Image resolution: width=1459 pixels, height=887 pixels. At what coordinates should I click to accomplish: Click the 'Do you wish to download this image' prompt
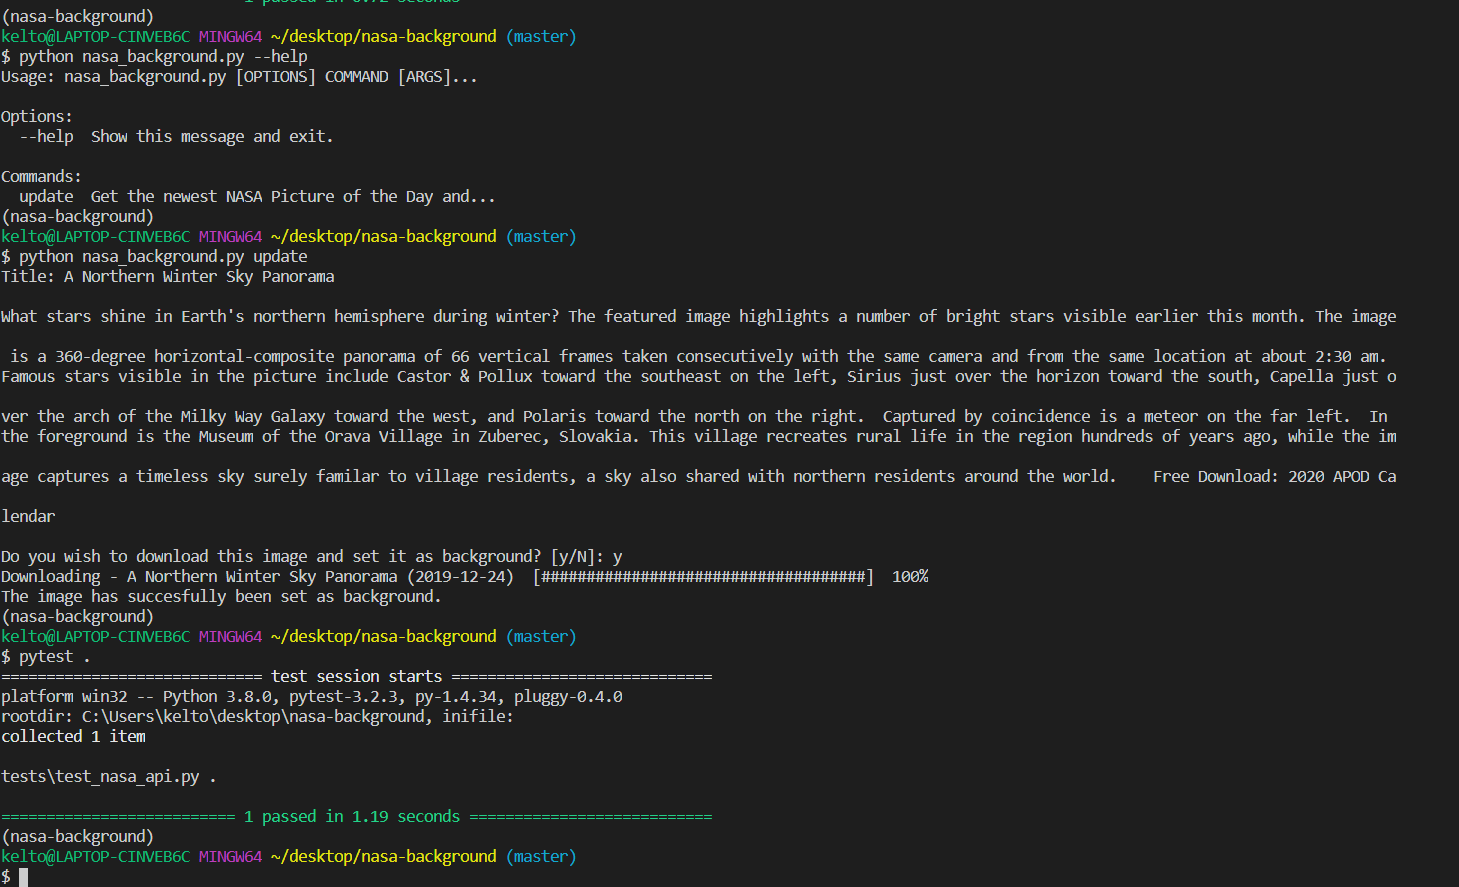311,557
